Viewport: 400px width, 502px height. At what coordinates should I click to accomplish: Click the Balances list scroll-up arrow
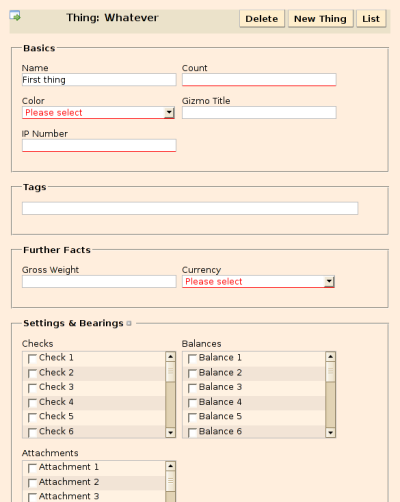coord(331,357)
